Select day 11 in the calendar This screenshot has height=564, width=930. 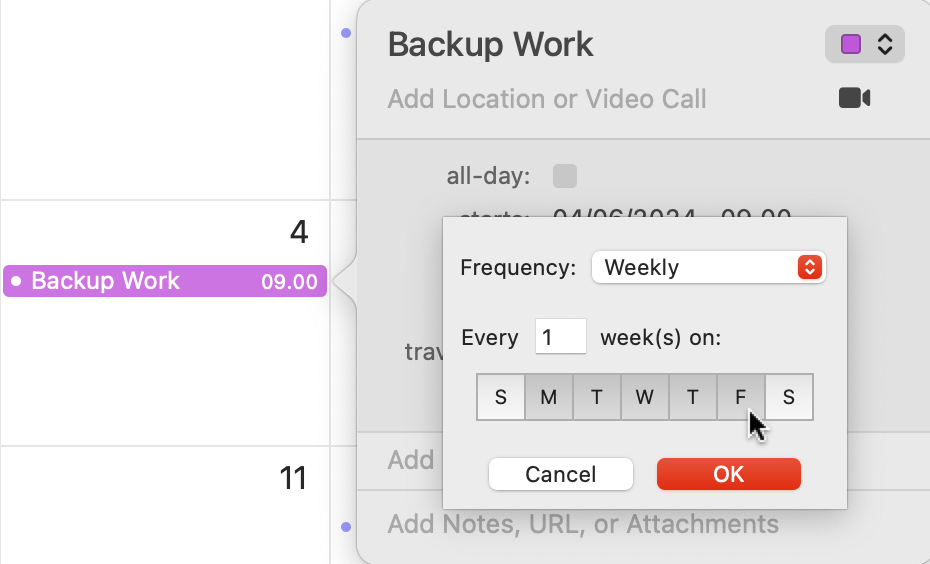click(292, 479)
